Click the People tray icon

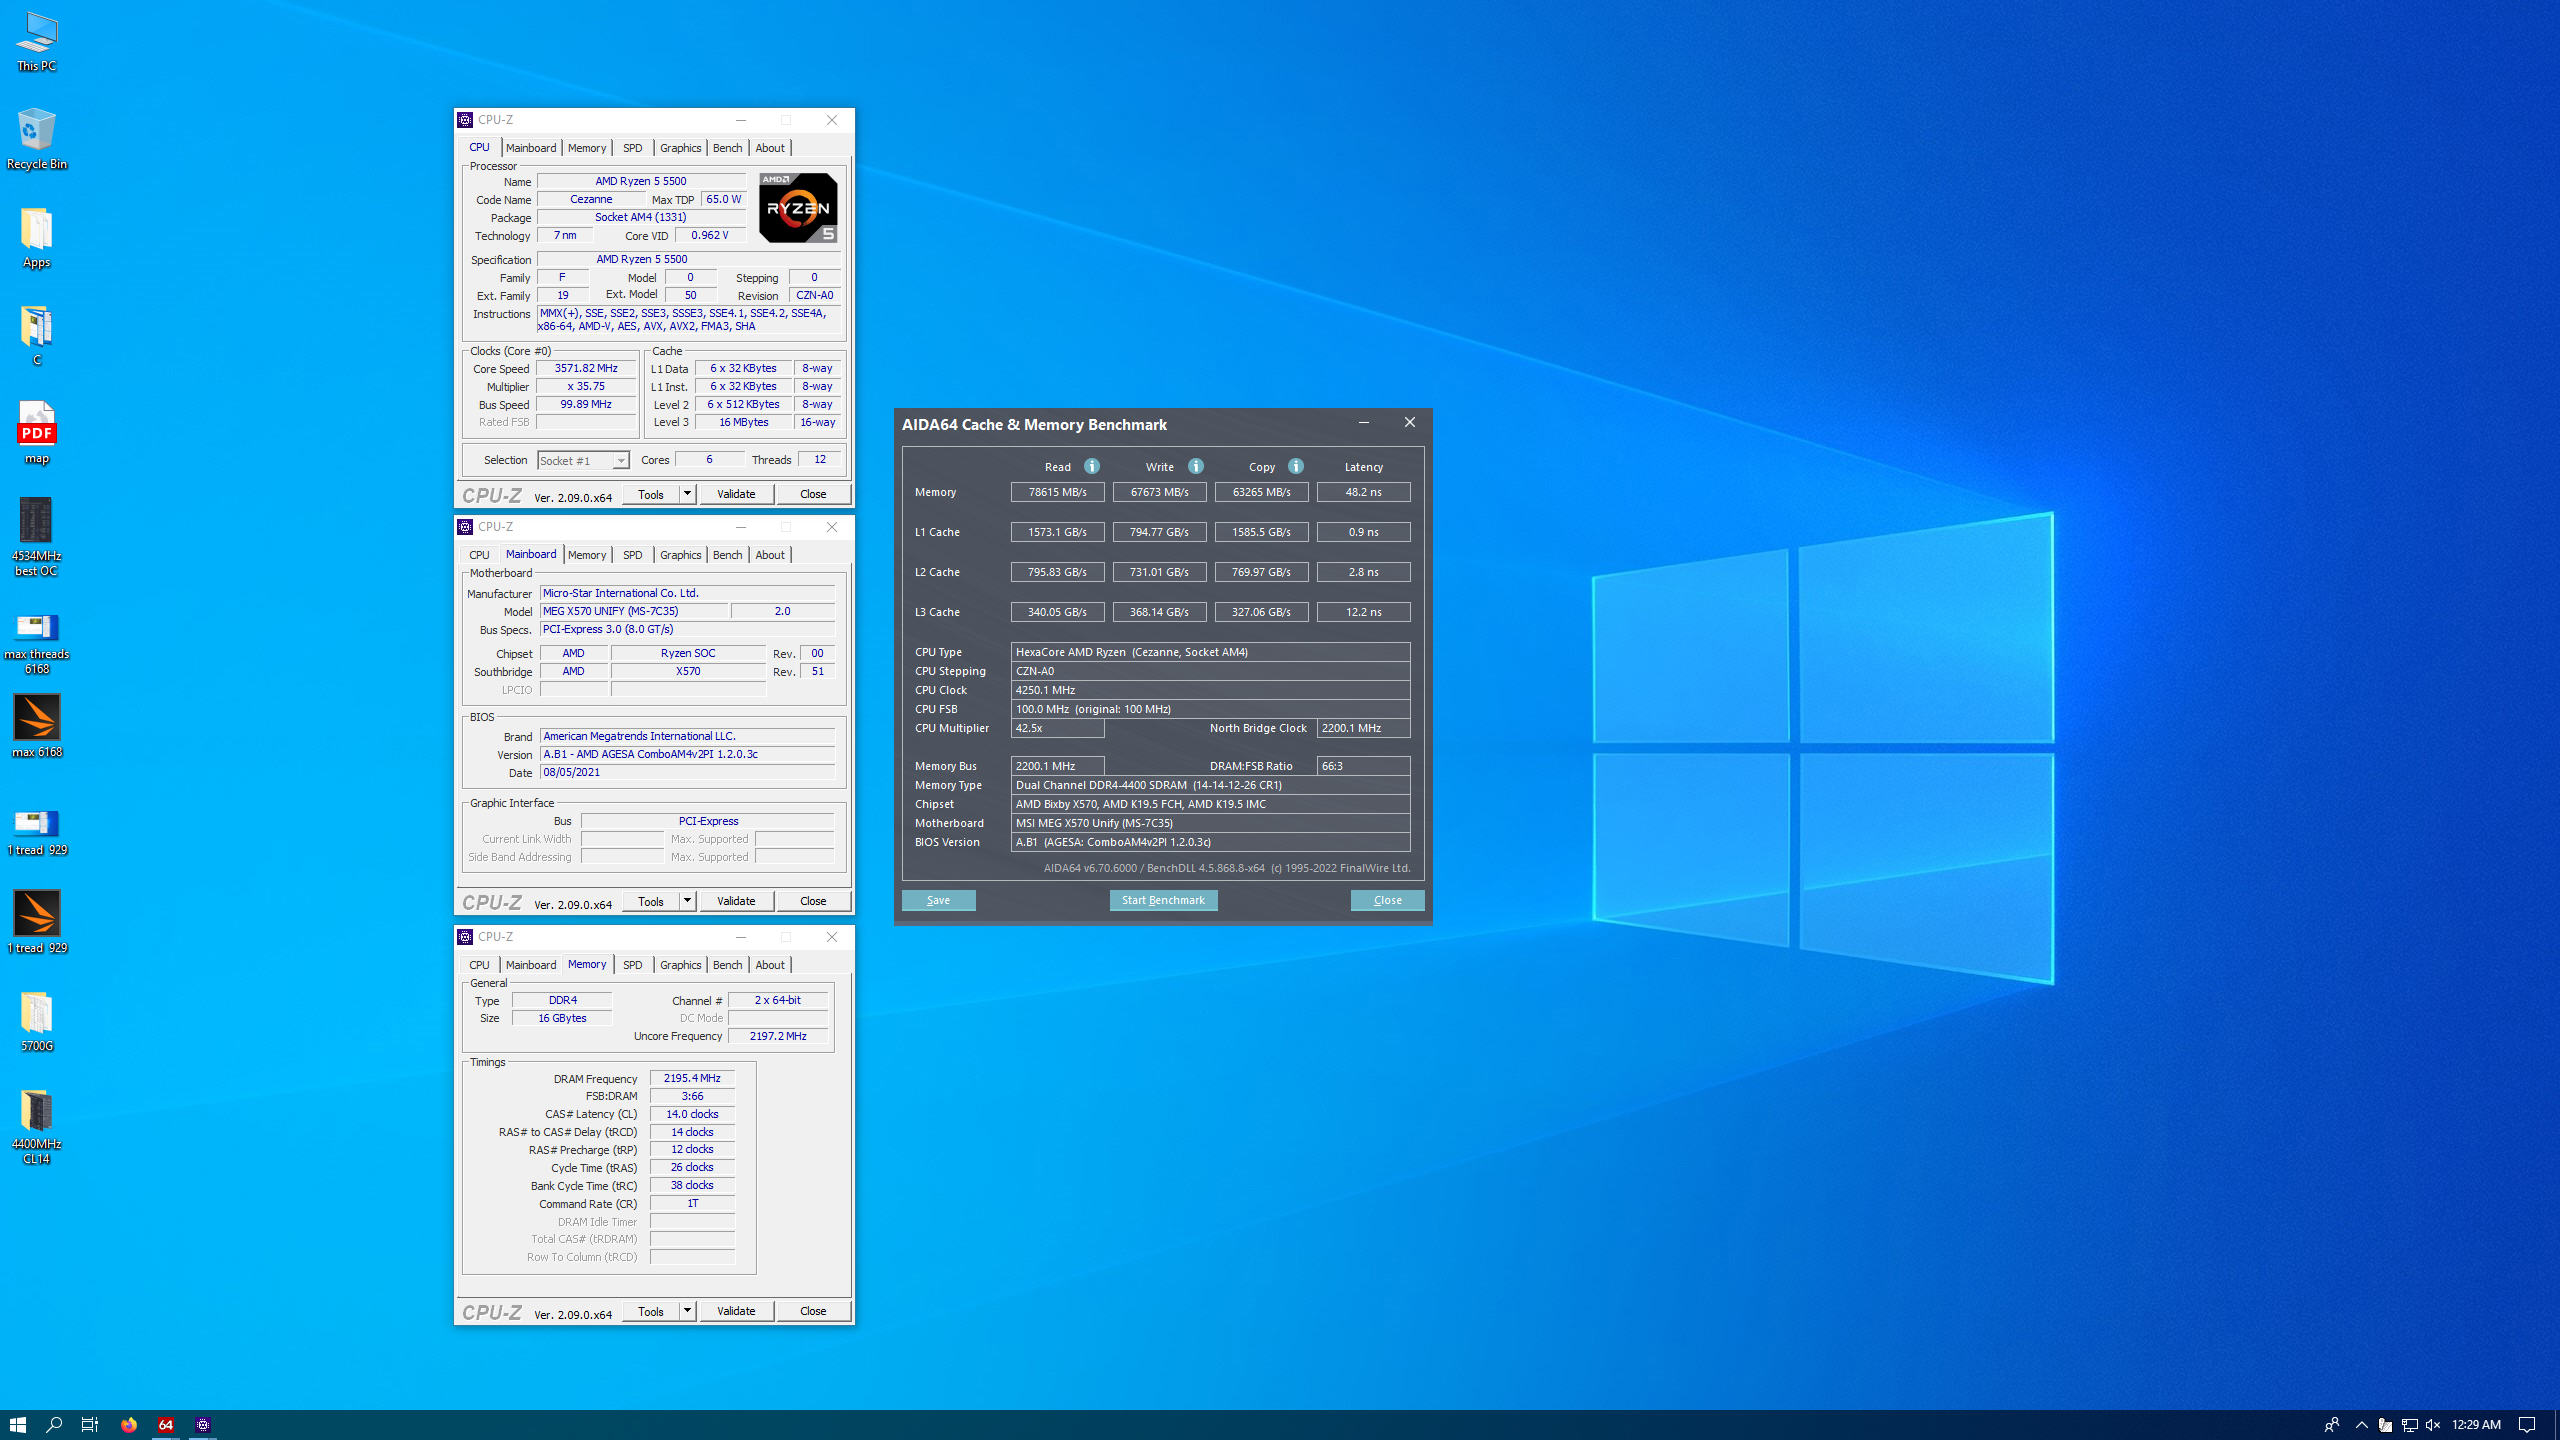coord(2331,1424)
